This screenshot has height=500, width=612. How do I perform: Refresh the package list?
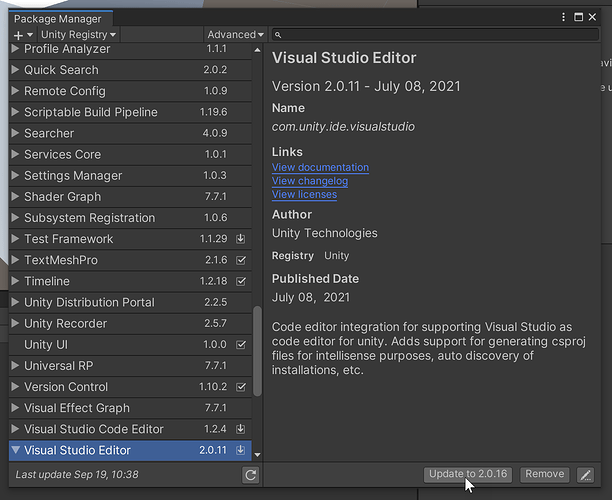[x=251, y=475]
